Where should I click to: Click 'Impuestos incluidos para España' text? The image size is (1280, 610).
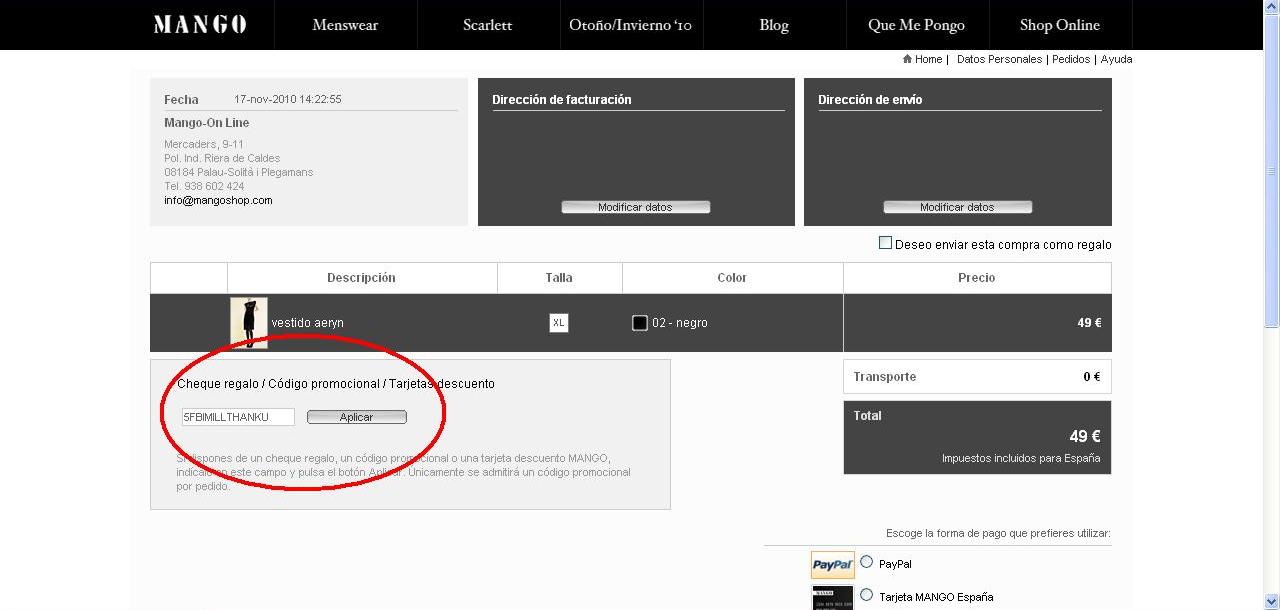pos(1021,458)
